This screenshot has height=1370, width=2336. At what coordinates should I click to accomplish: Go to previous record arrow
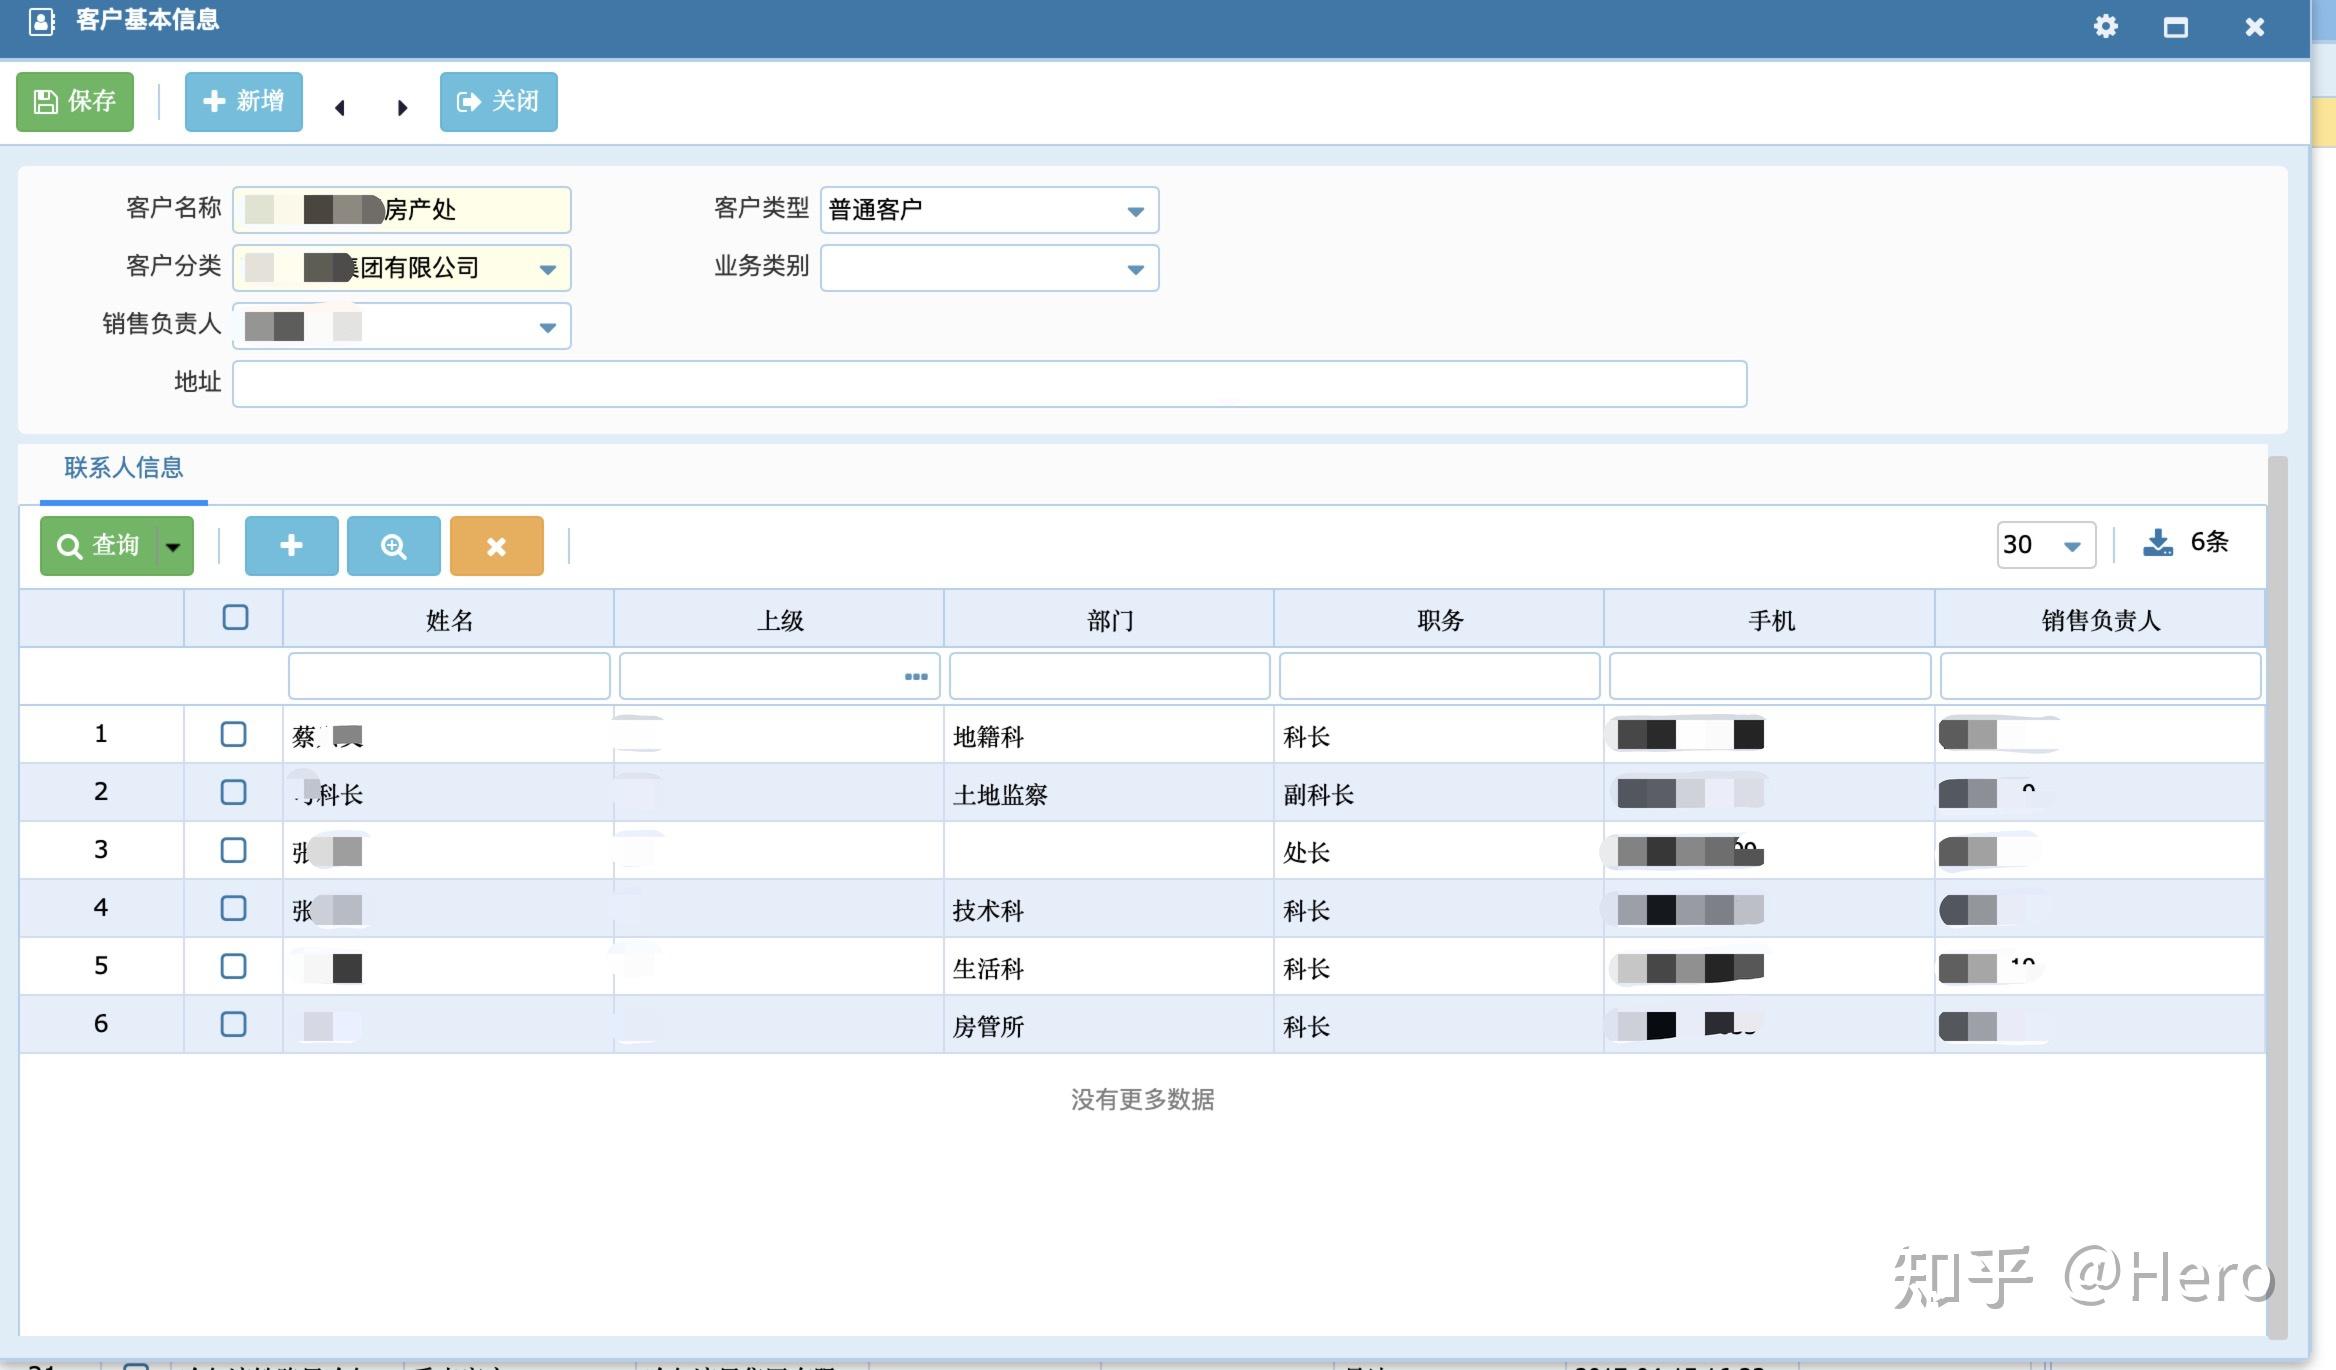coord(340,107)
